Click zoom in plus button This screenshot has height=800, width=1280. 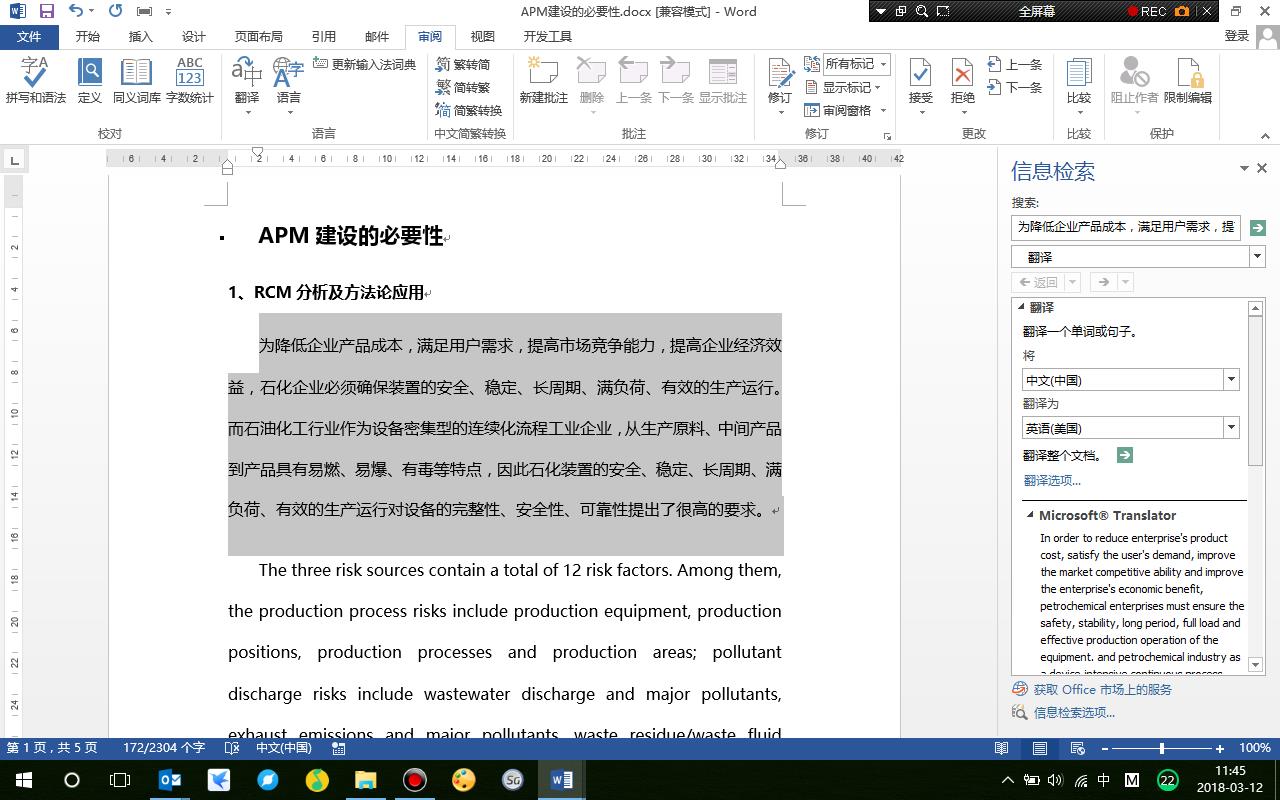coord(1219,748)
